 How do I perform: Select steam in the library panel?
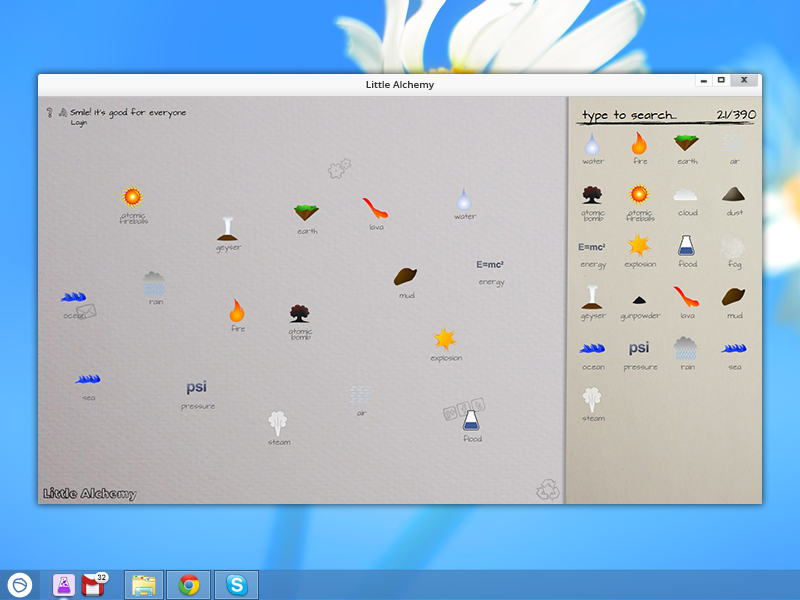pos(592,405)
